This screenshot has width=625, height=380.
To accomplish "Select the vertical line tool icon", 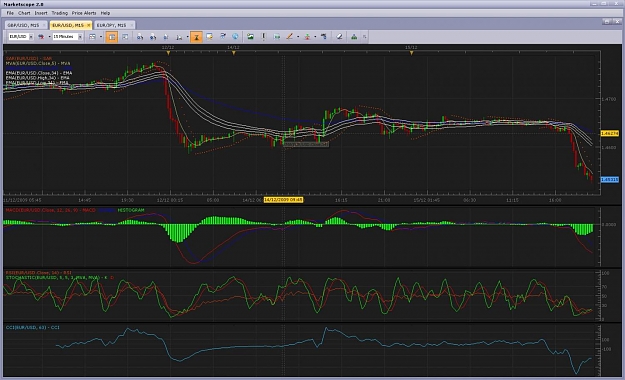I will point(263,37).
